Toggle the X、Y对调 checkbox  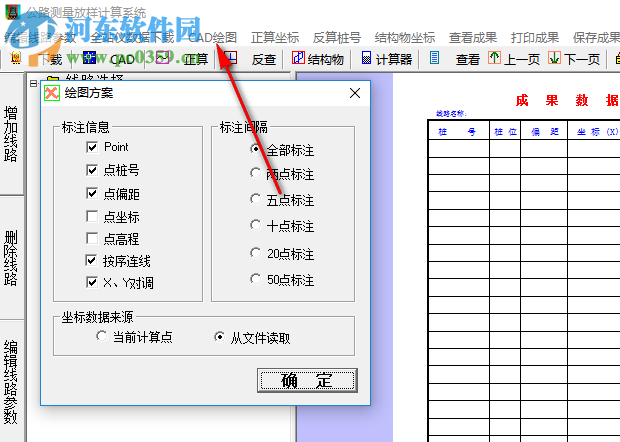pos(92,282)
